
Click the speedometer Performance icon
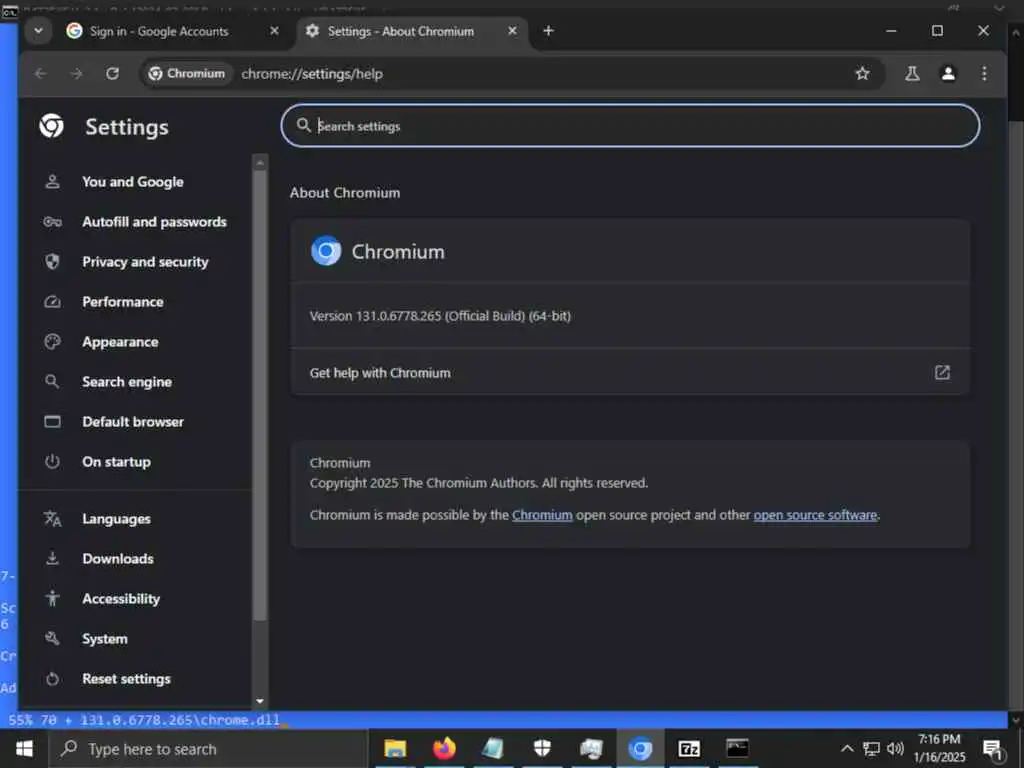click(x=52, y=302)
